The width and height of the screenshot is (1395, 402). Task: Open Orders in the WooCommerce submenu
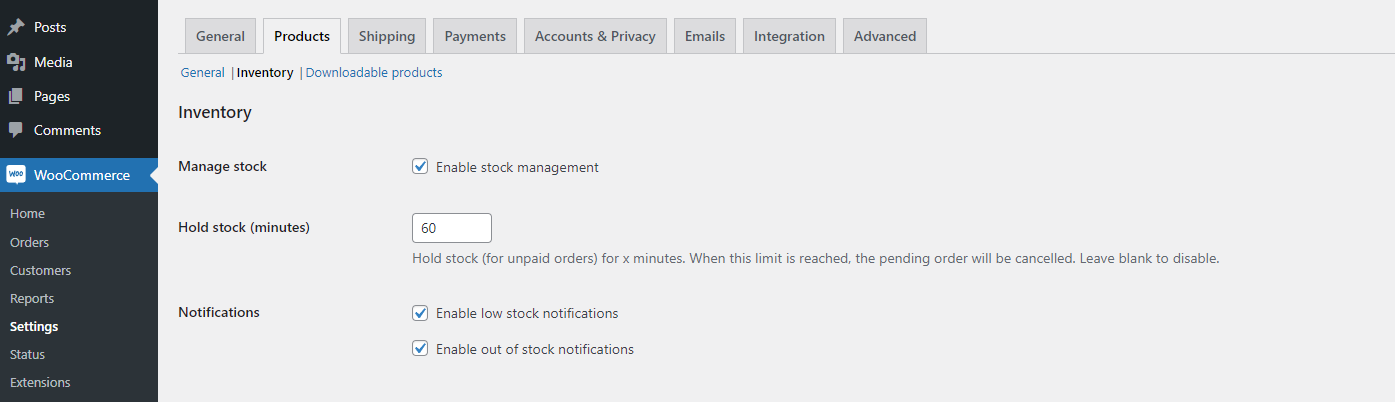(29, 242)
